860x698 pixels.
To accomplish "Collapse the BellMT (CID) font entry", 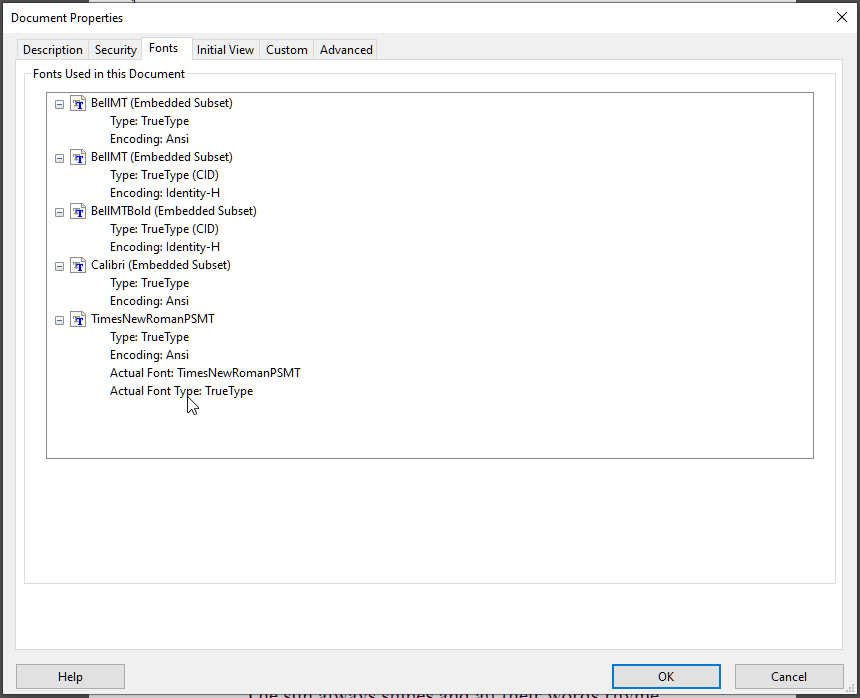I will [x=59, y=157].
